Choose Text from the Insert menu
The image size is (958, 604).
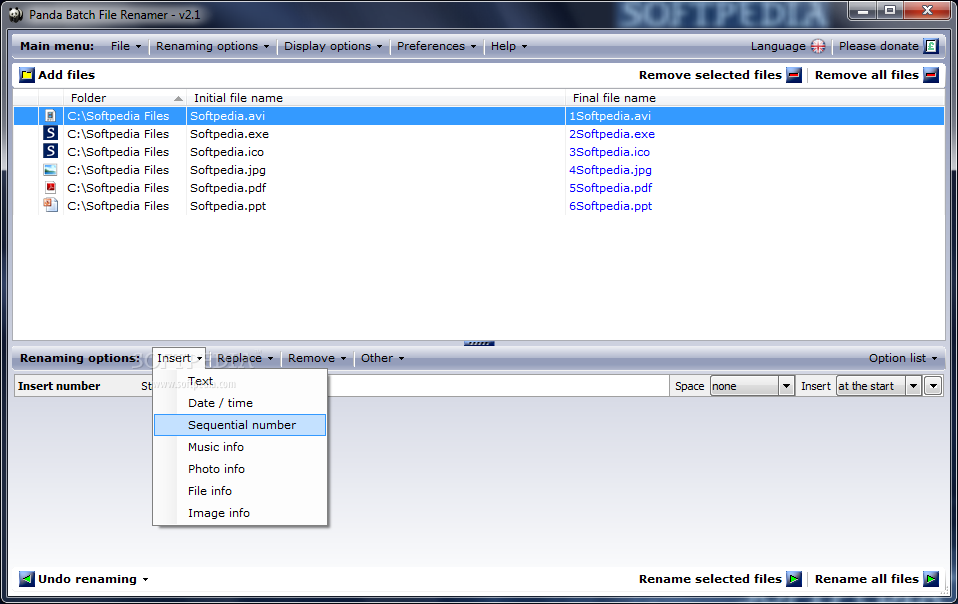240,381
